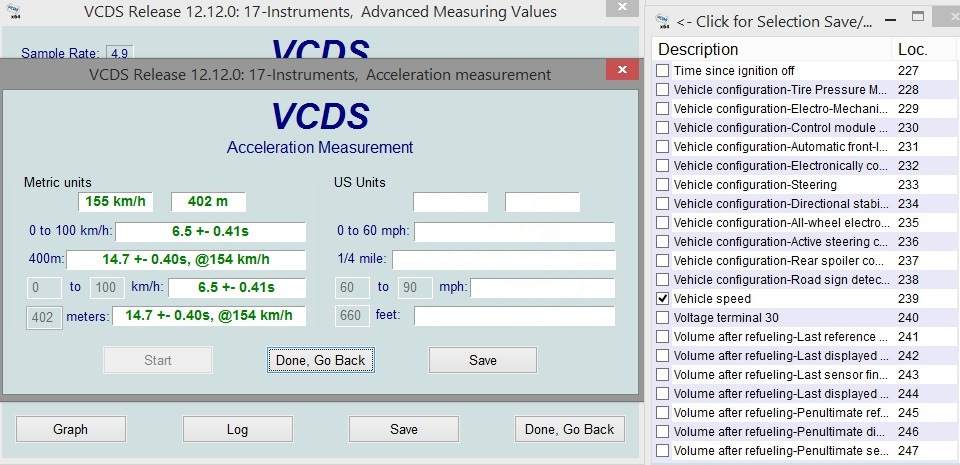
Task: Click the Sample Rate value field
Action: click(120, 53)
